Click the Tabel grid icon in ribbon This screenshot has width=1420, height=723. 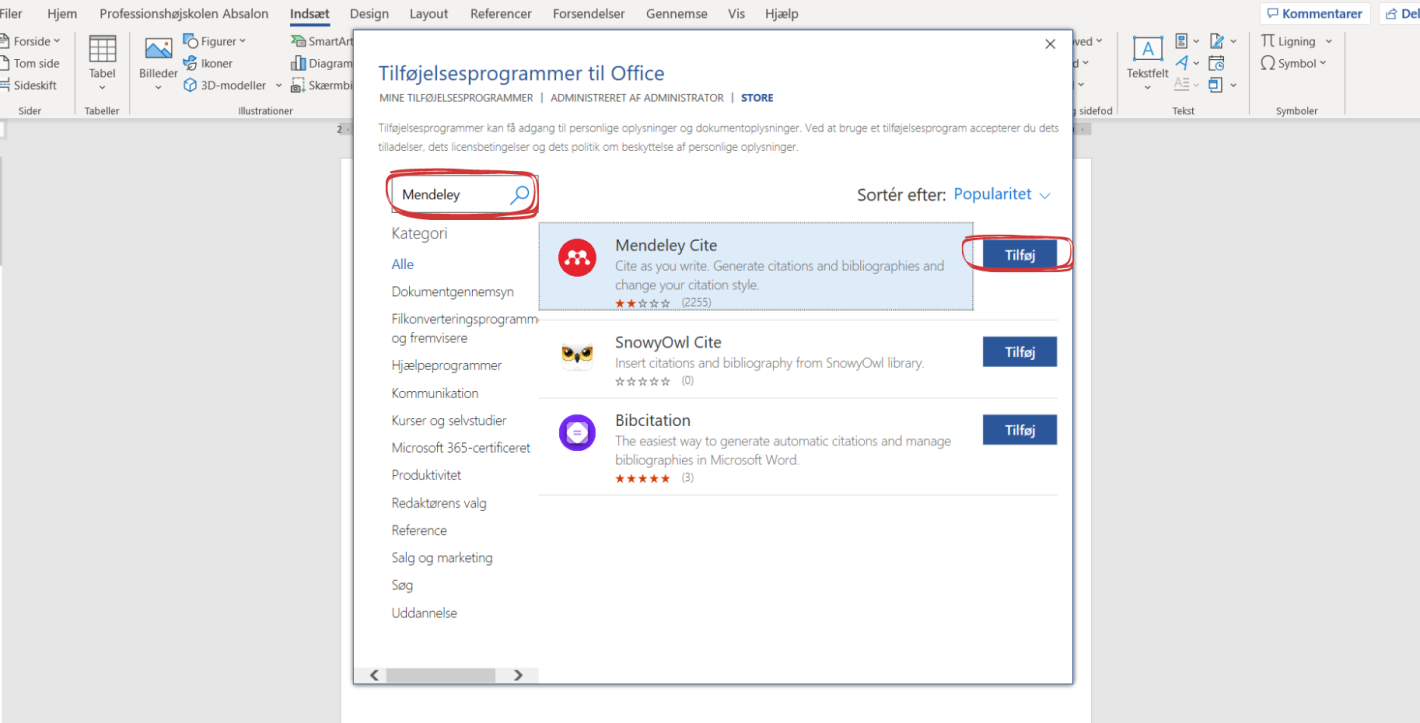[102, 49]
